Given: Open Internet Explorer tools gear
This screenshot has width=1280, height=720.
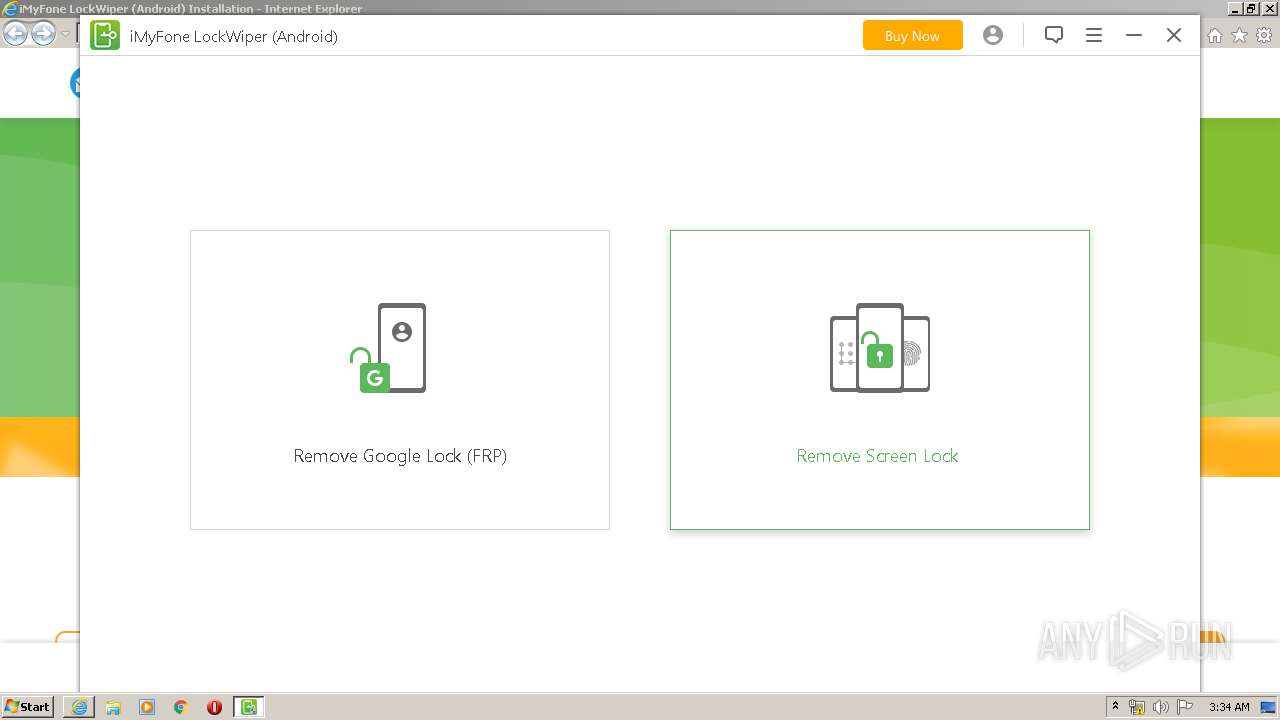Looking at the screenshot, I should point(1264,36).
